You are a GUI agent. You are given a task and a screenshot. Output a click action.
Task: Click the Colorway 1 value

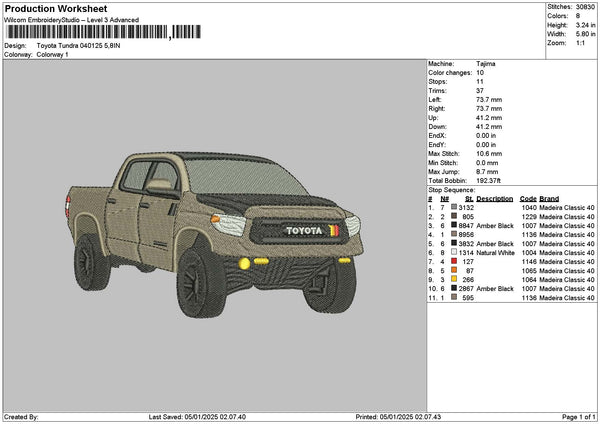(x=53, y=54)
